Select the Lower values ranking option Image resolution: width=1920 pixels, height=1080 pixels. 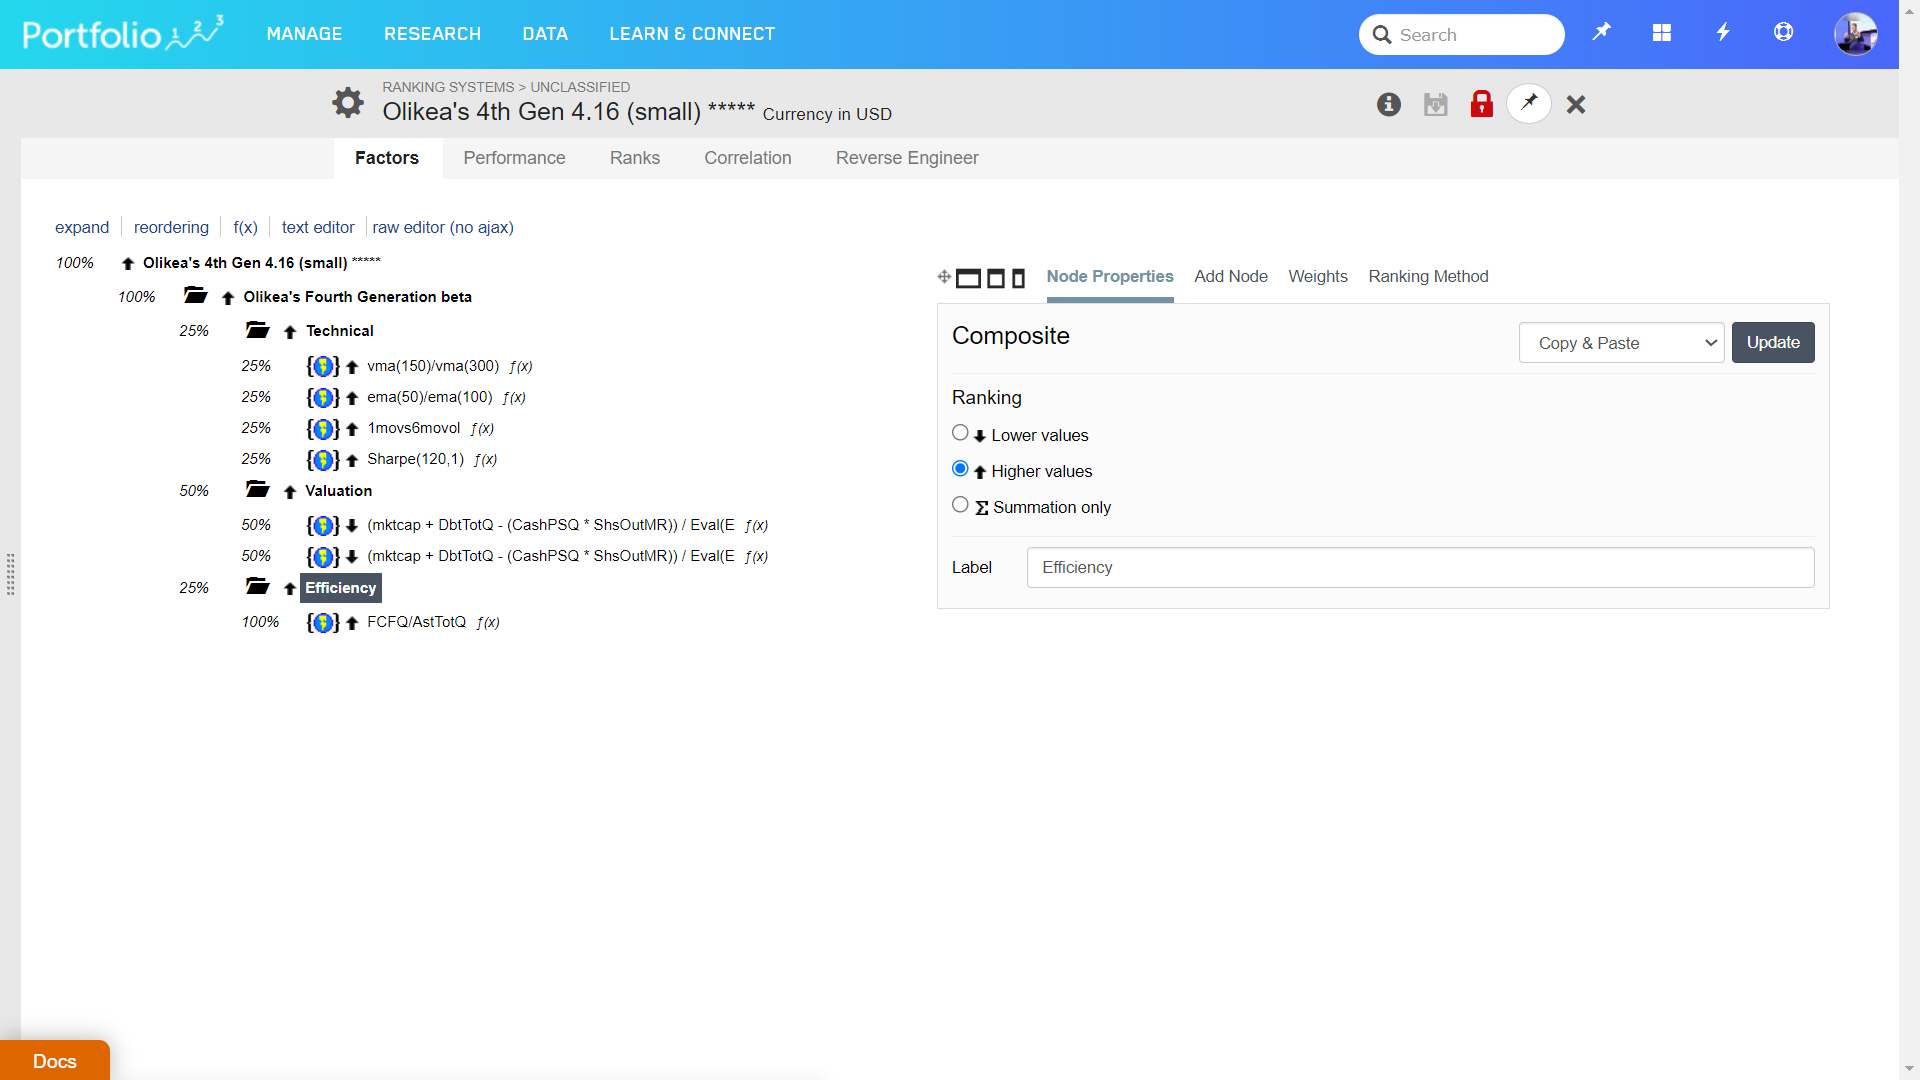(x=960, y=433)
